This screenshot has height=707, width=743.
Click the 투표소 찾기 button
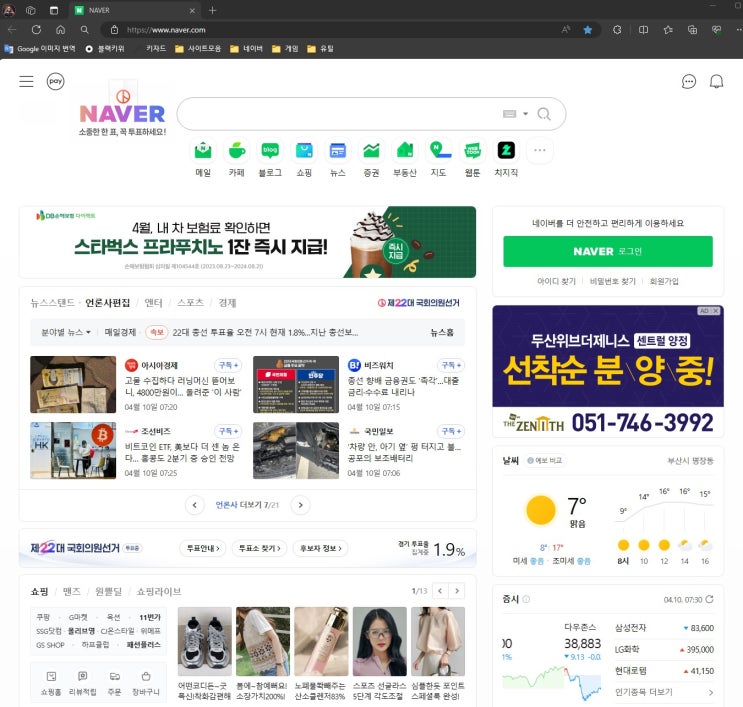tap(259, 548)
